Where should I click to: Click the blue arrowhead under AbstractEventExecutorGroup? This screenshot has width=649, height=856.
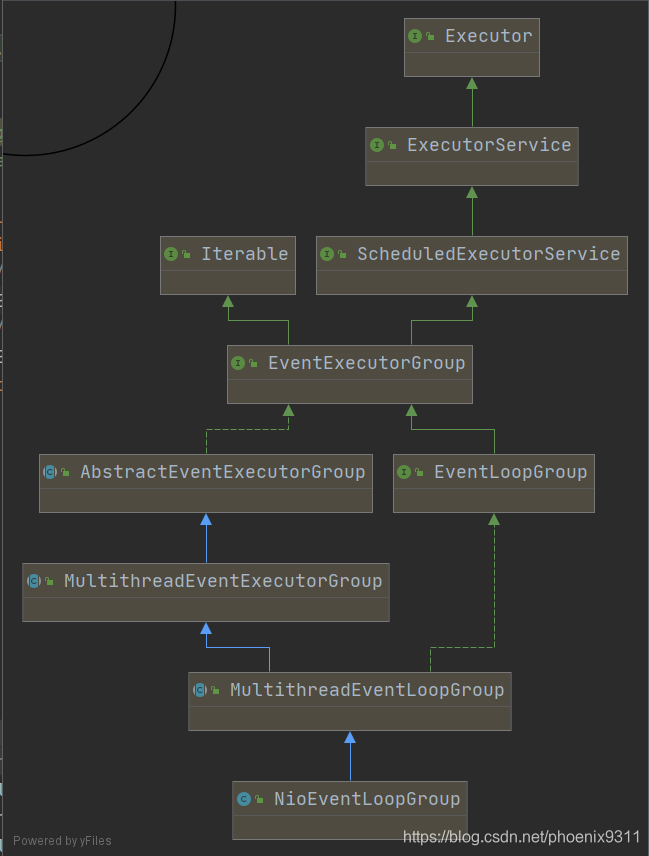coord(206,520)
